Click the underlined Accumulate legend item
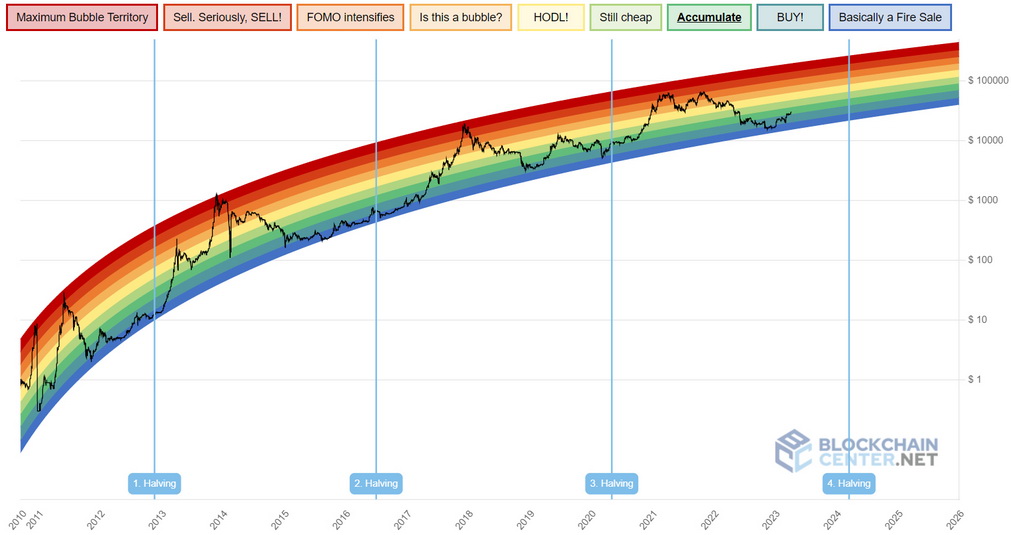This screenshot has height=535, width=1011. 709,18
